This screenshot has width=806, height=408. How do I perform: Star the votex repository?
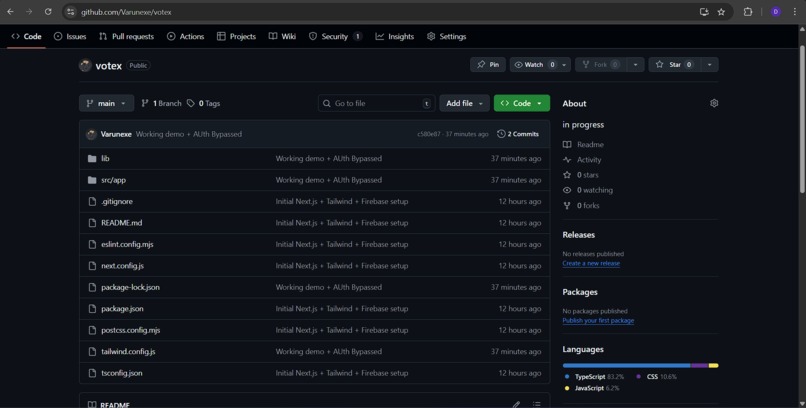click(674, 65)
